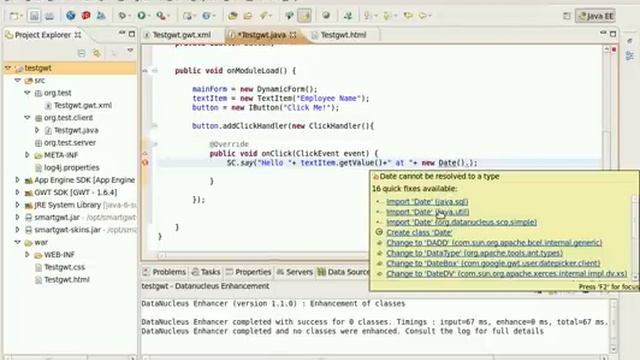
Task: Click the New file toolbar icon
Action: point(15,16)
